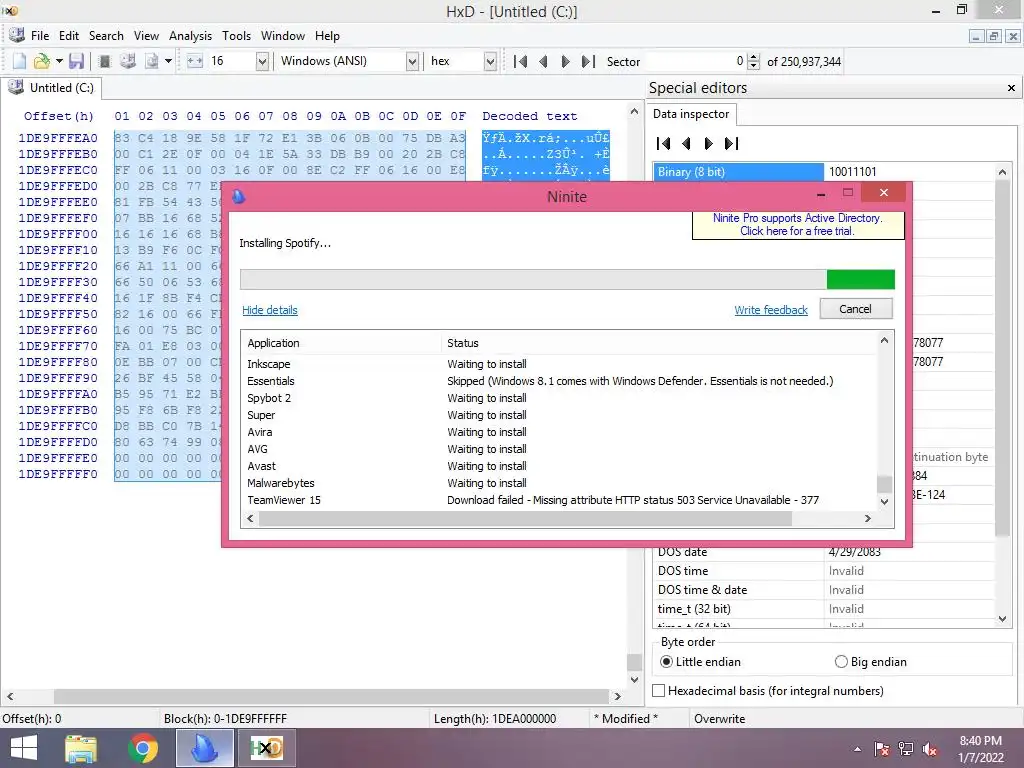Select Little endian byte order

pyautogui.click(x=700, y=662)
